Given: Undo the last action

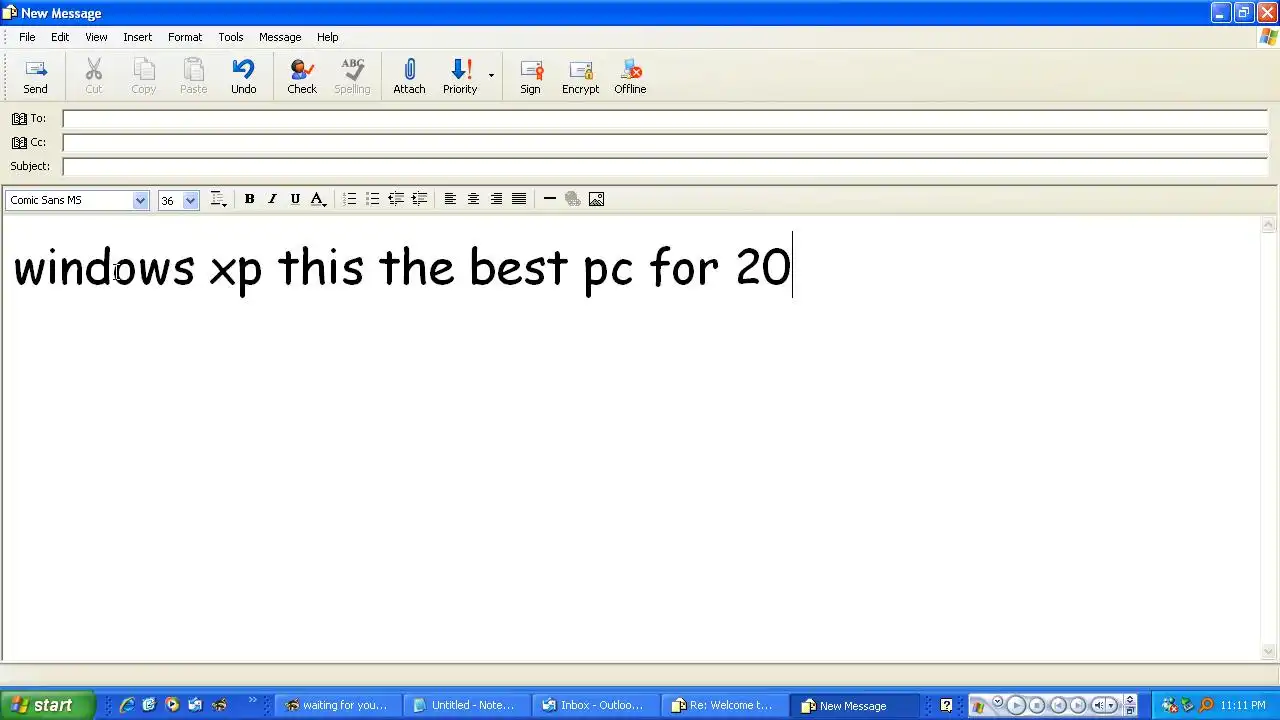Looking at the screenshot, I should click(x=243, y=77).
